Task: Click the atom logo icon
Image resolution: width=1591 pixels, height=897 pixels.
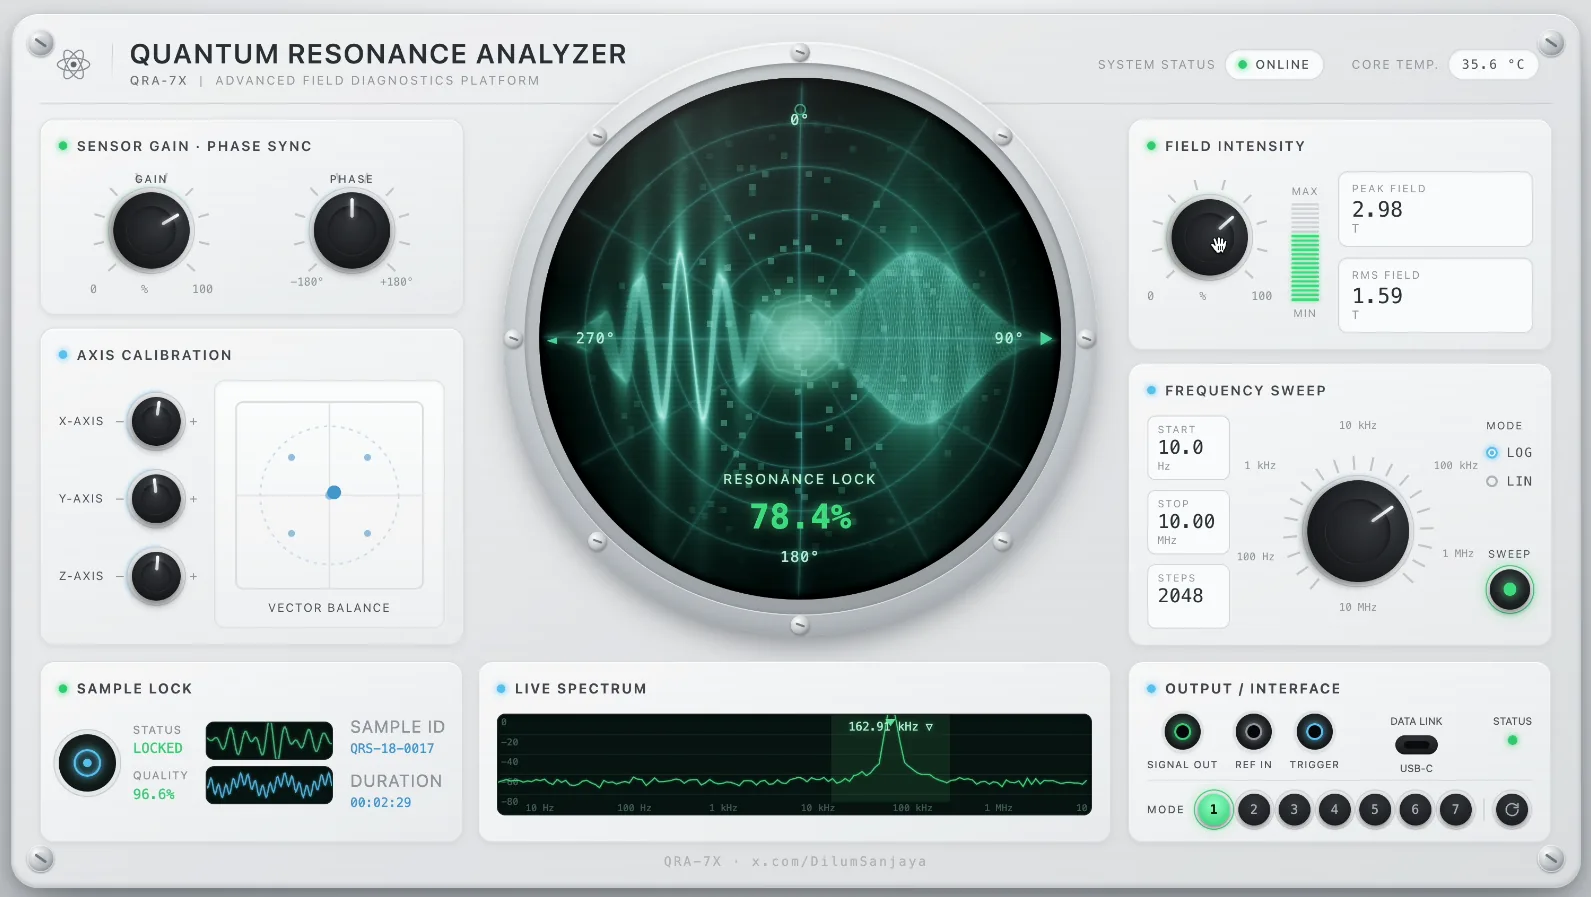Action: click(x=73, y=65)
